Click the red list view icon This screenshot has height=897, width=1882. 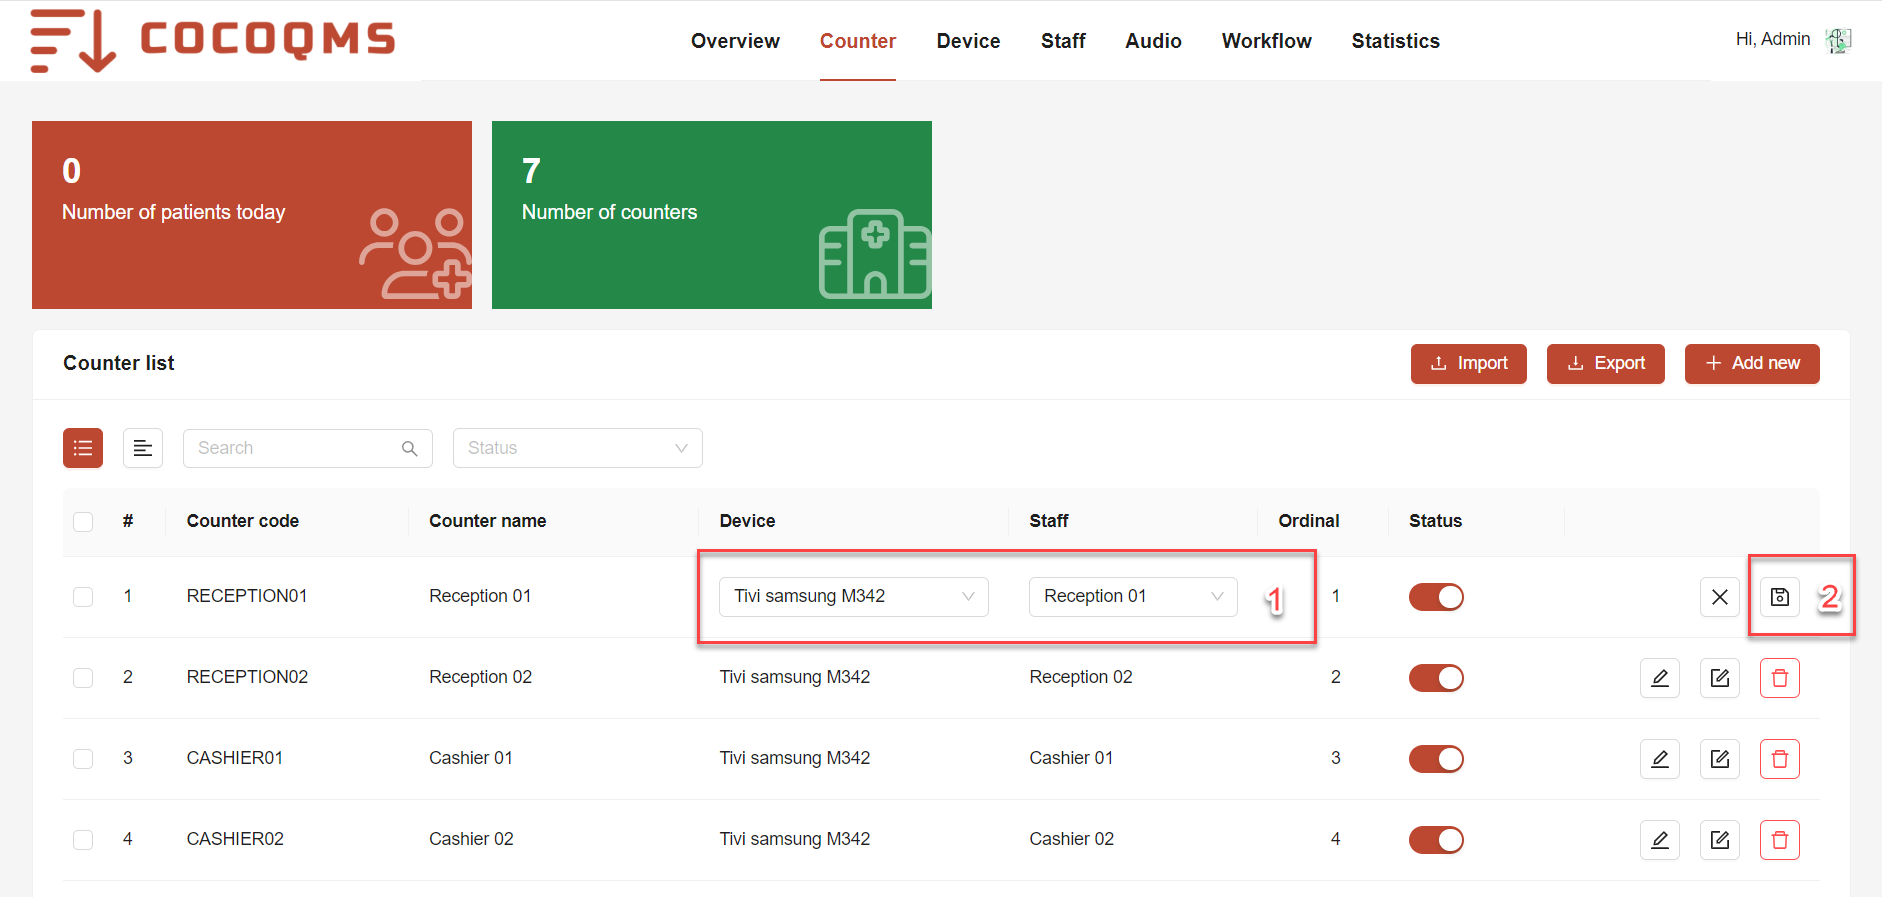pos(83,448)
